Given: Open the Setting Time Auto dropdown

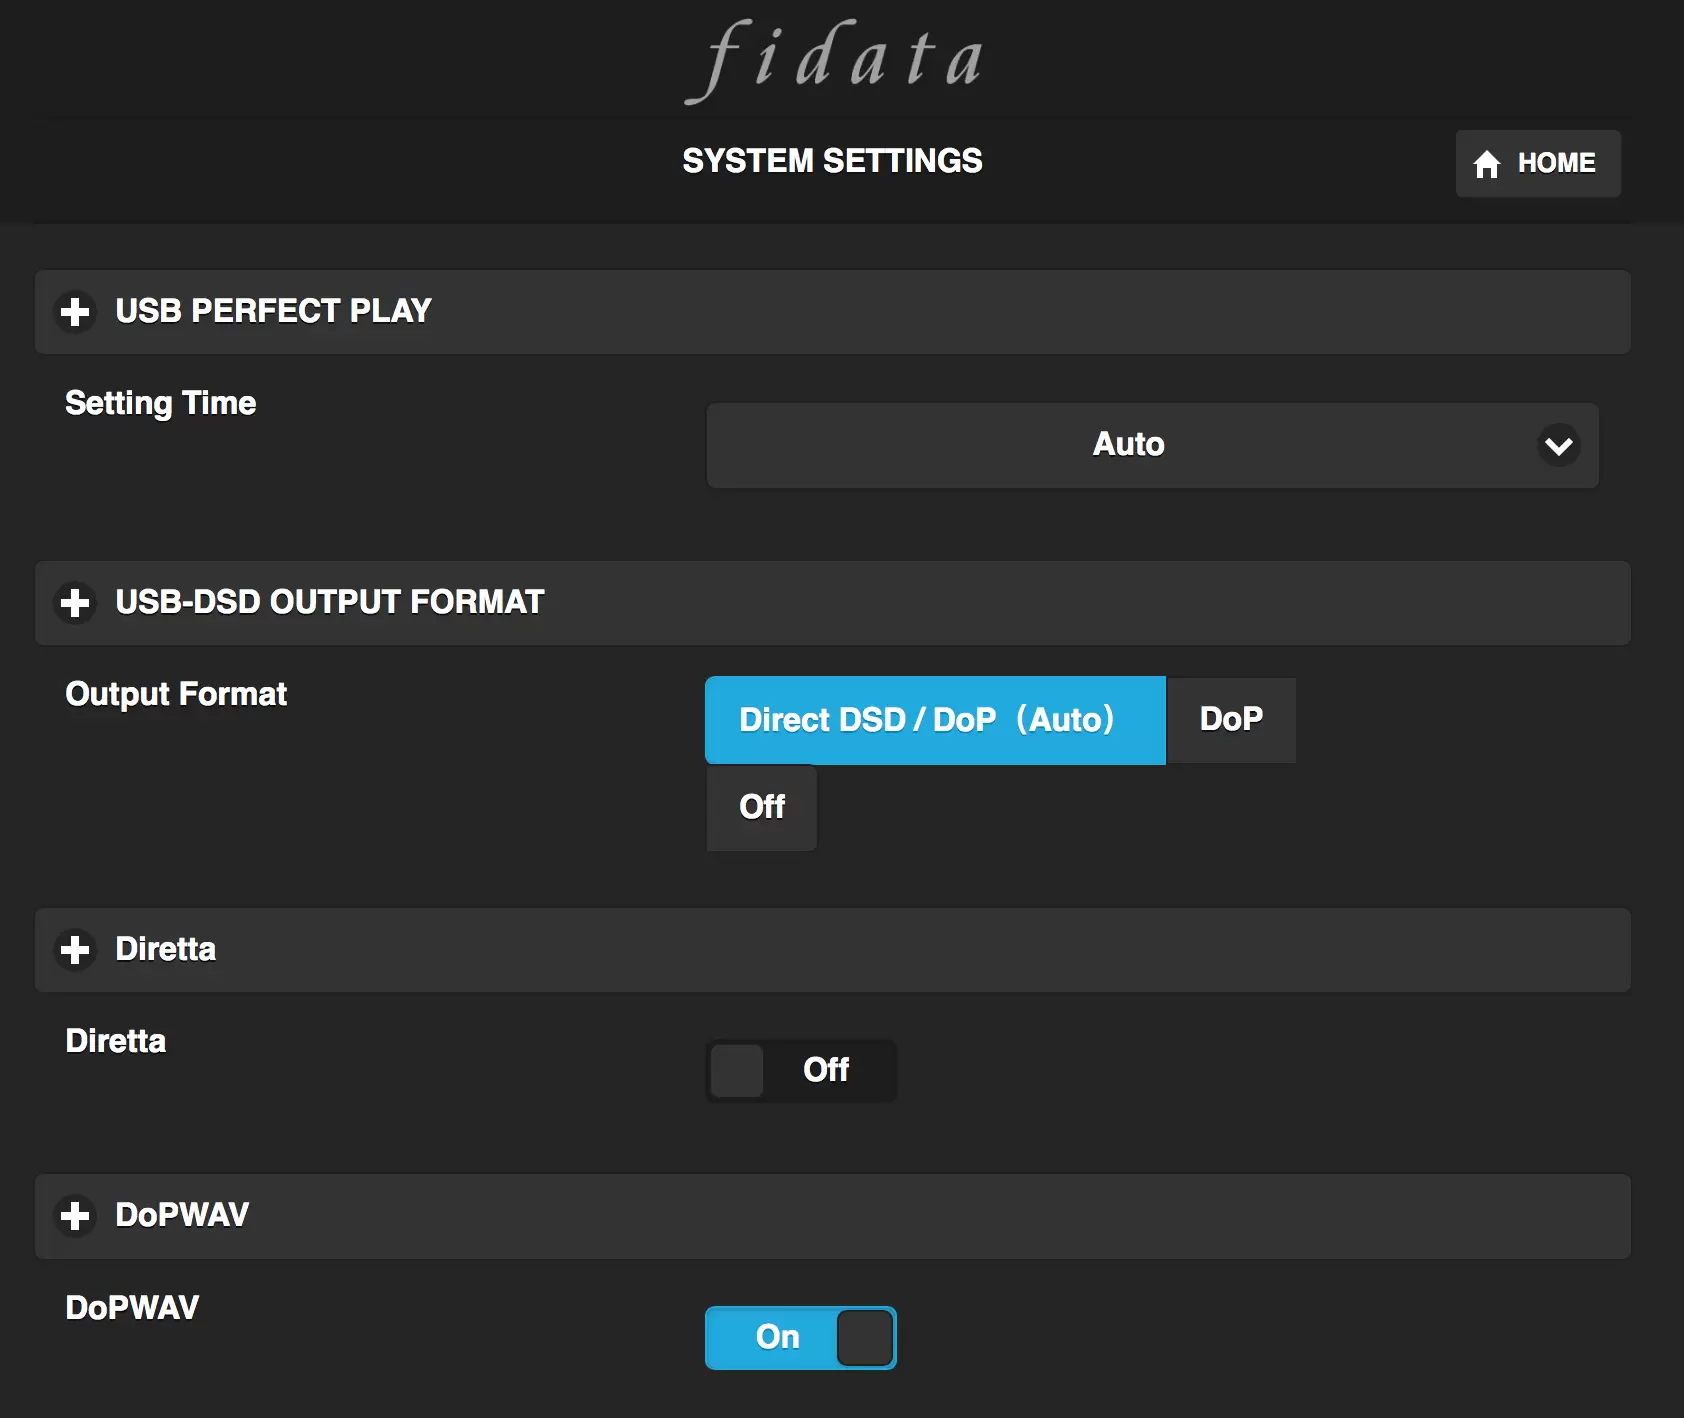Looking at the screenshot, I should pos(1128,445).
